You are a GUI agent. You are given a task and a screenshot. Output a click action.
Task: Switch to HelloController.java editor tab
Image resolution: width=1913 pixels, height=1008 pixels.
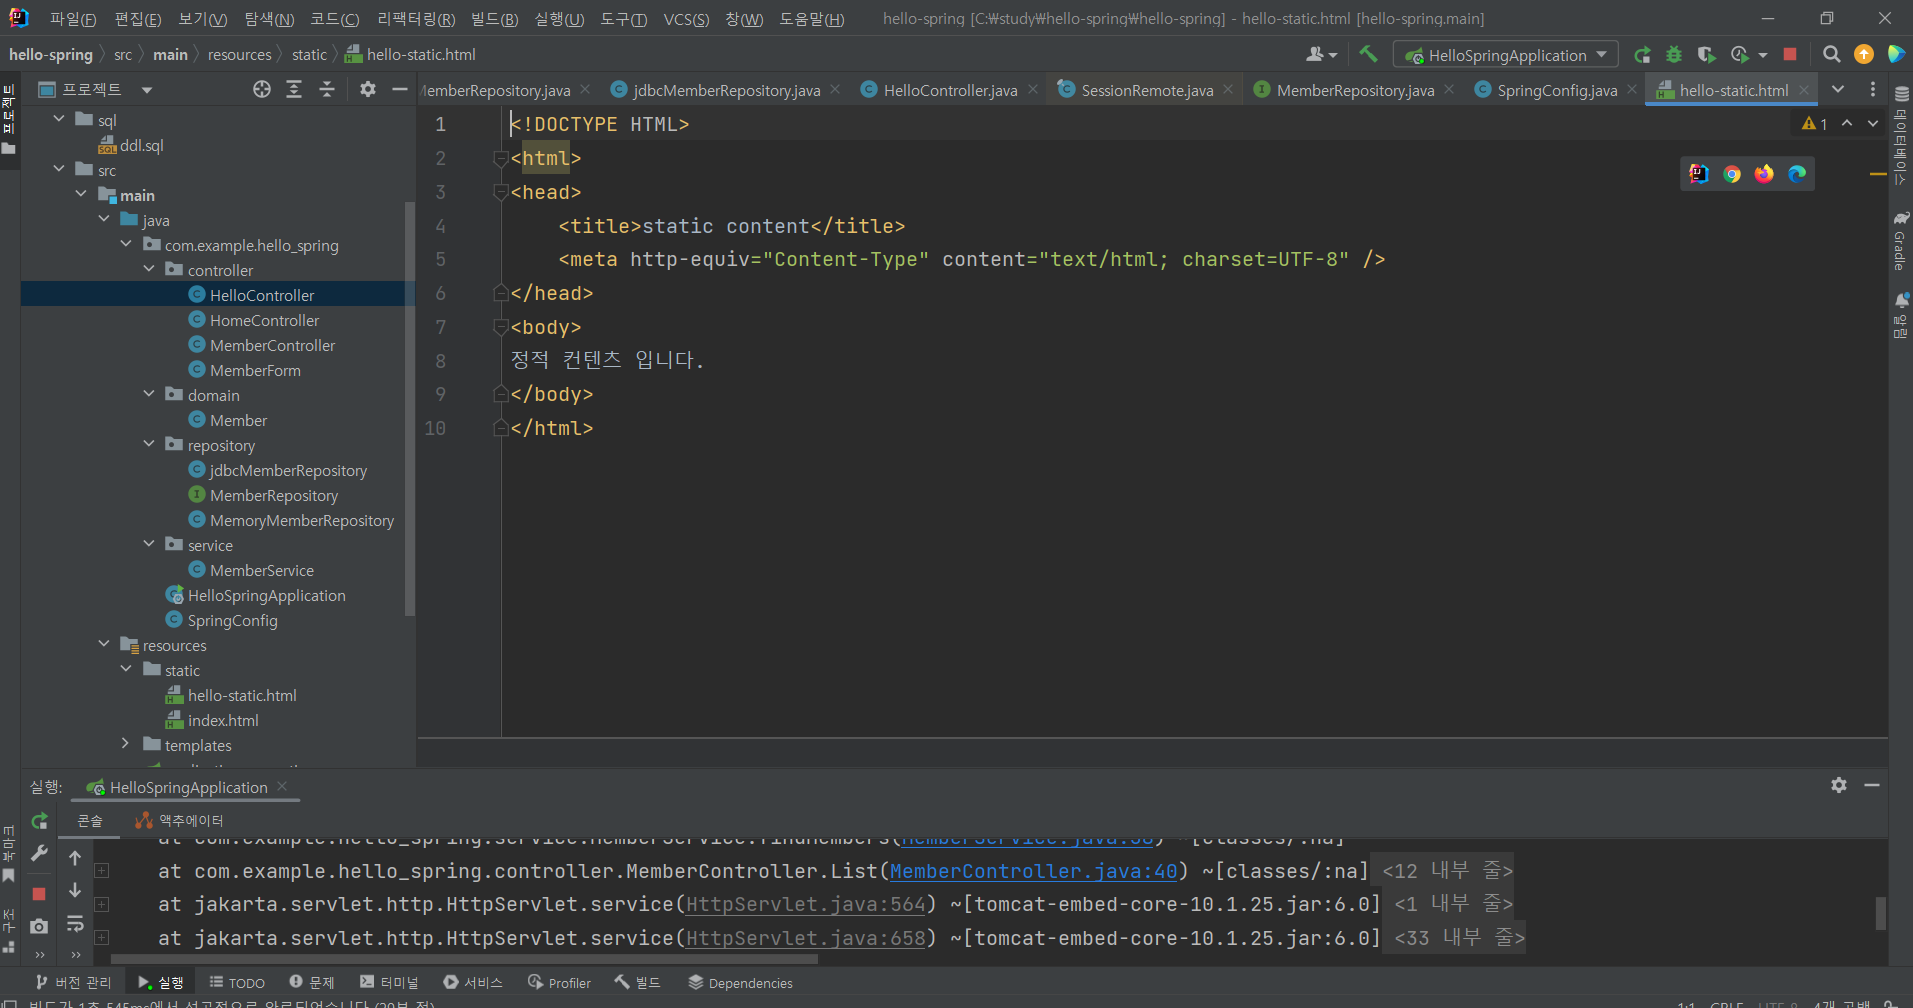pos(950,90)
